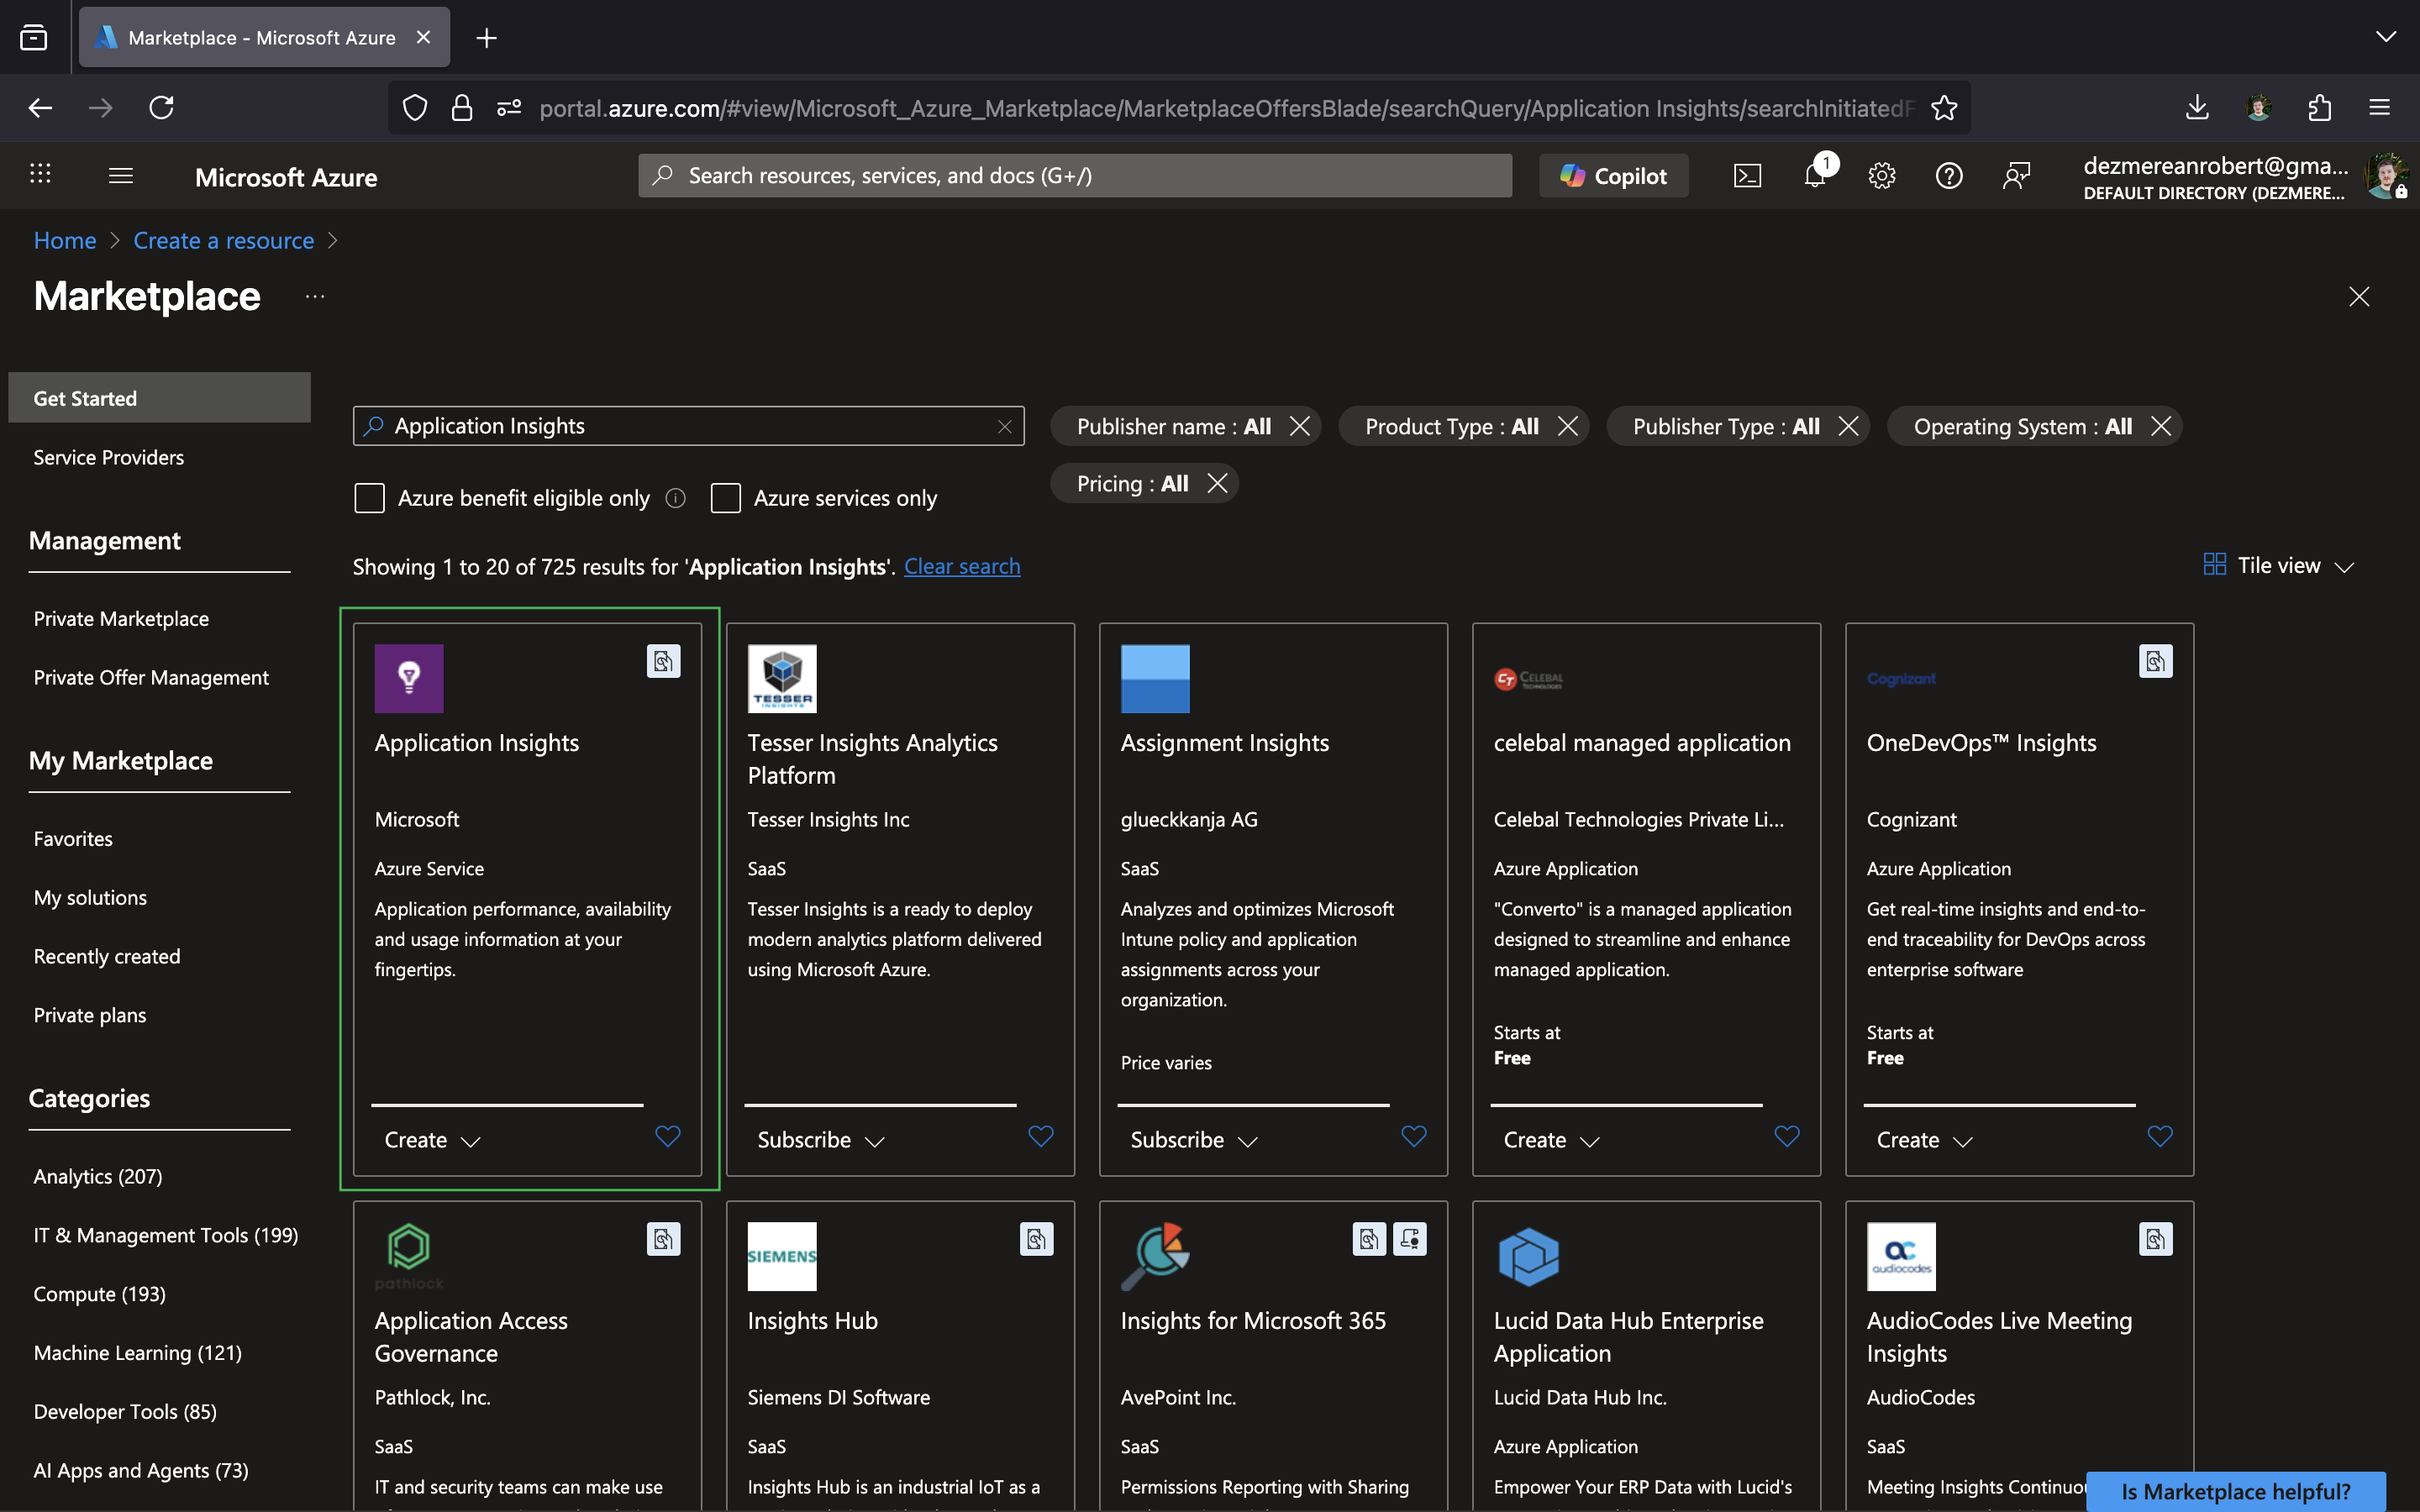Open the Subscribe dropdown on Assignment Insights
This screenshot has width=2420, height=1512.
[1191, 1139]
